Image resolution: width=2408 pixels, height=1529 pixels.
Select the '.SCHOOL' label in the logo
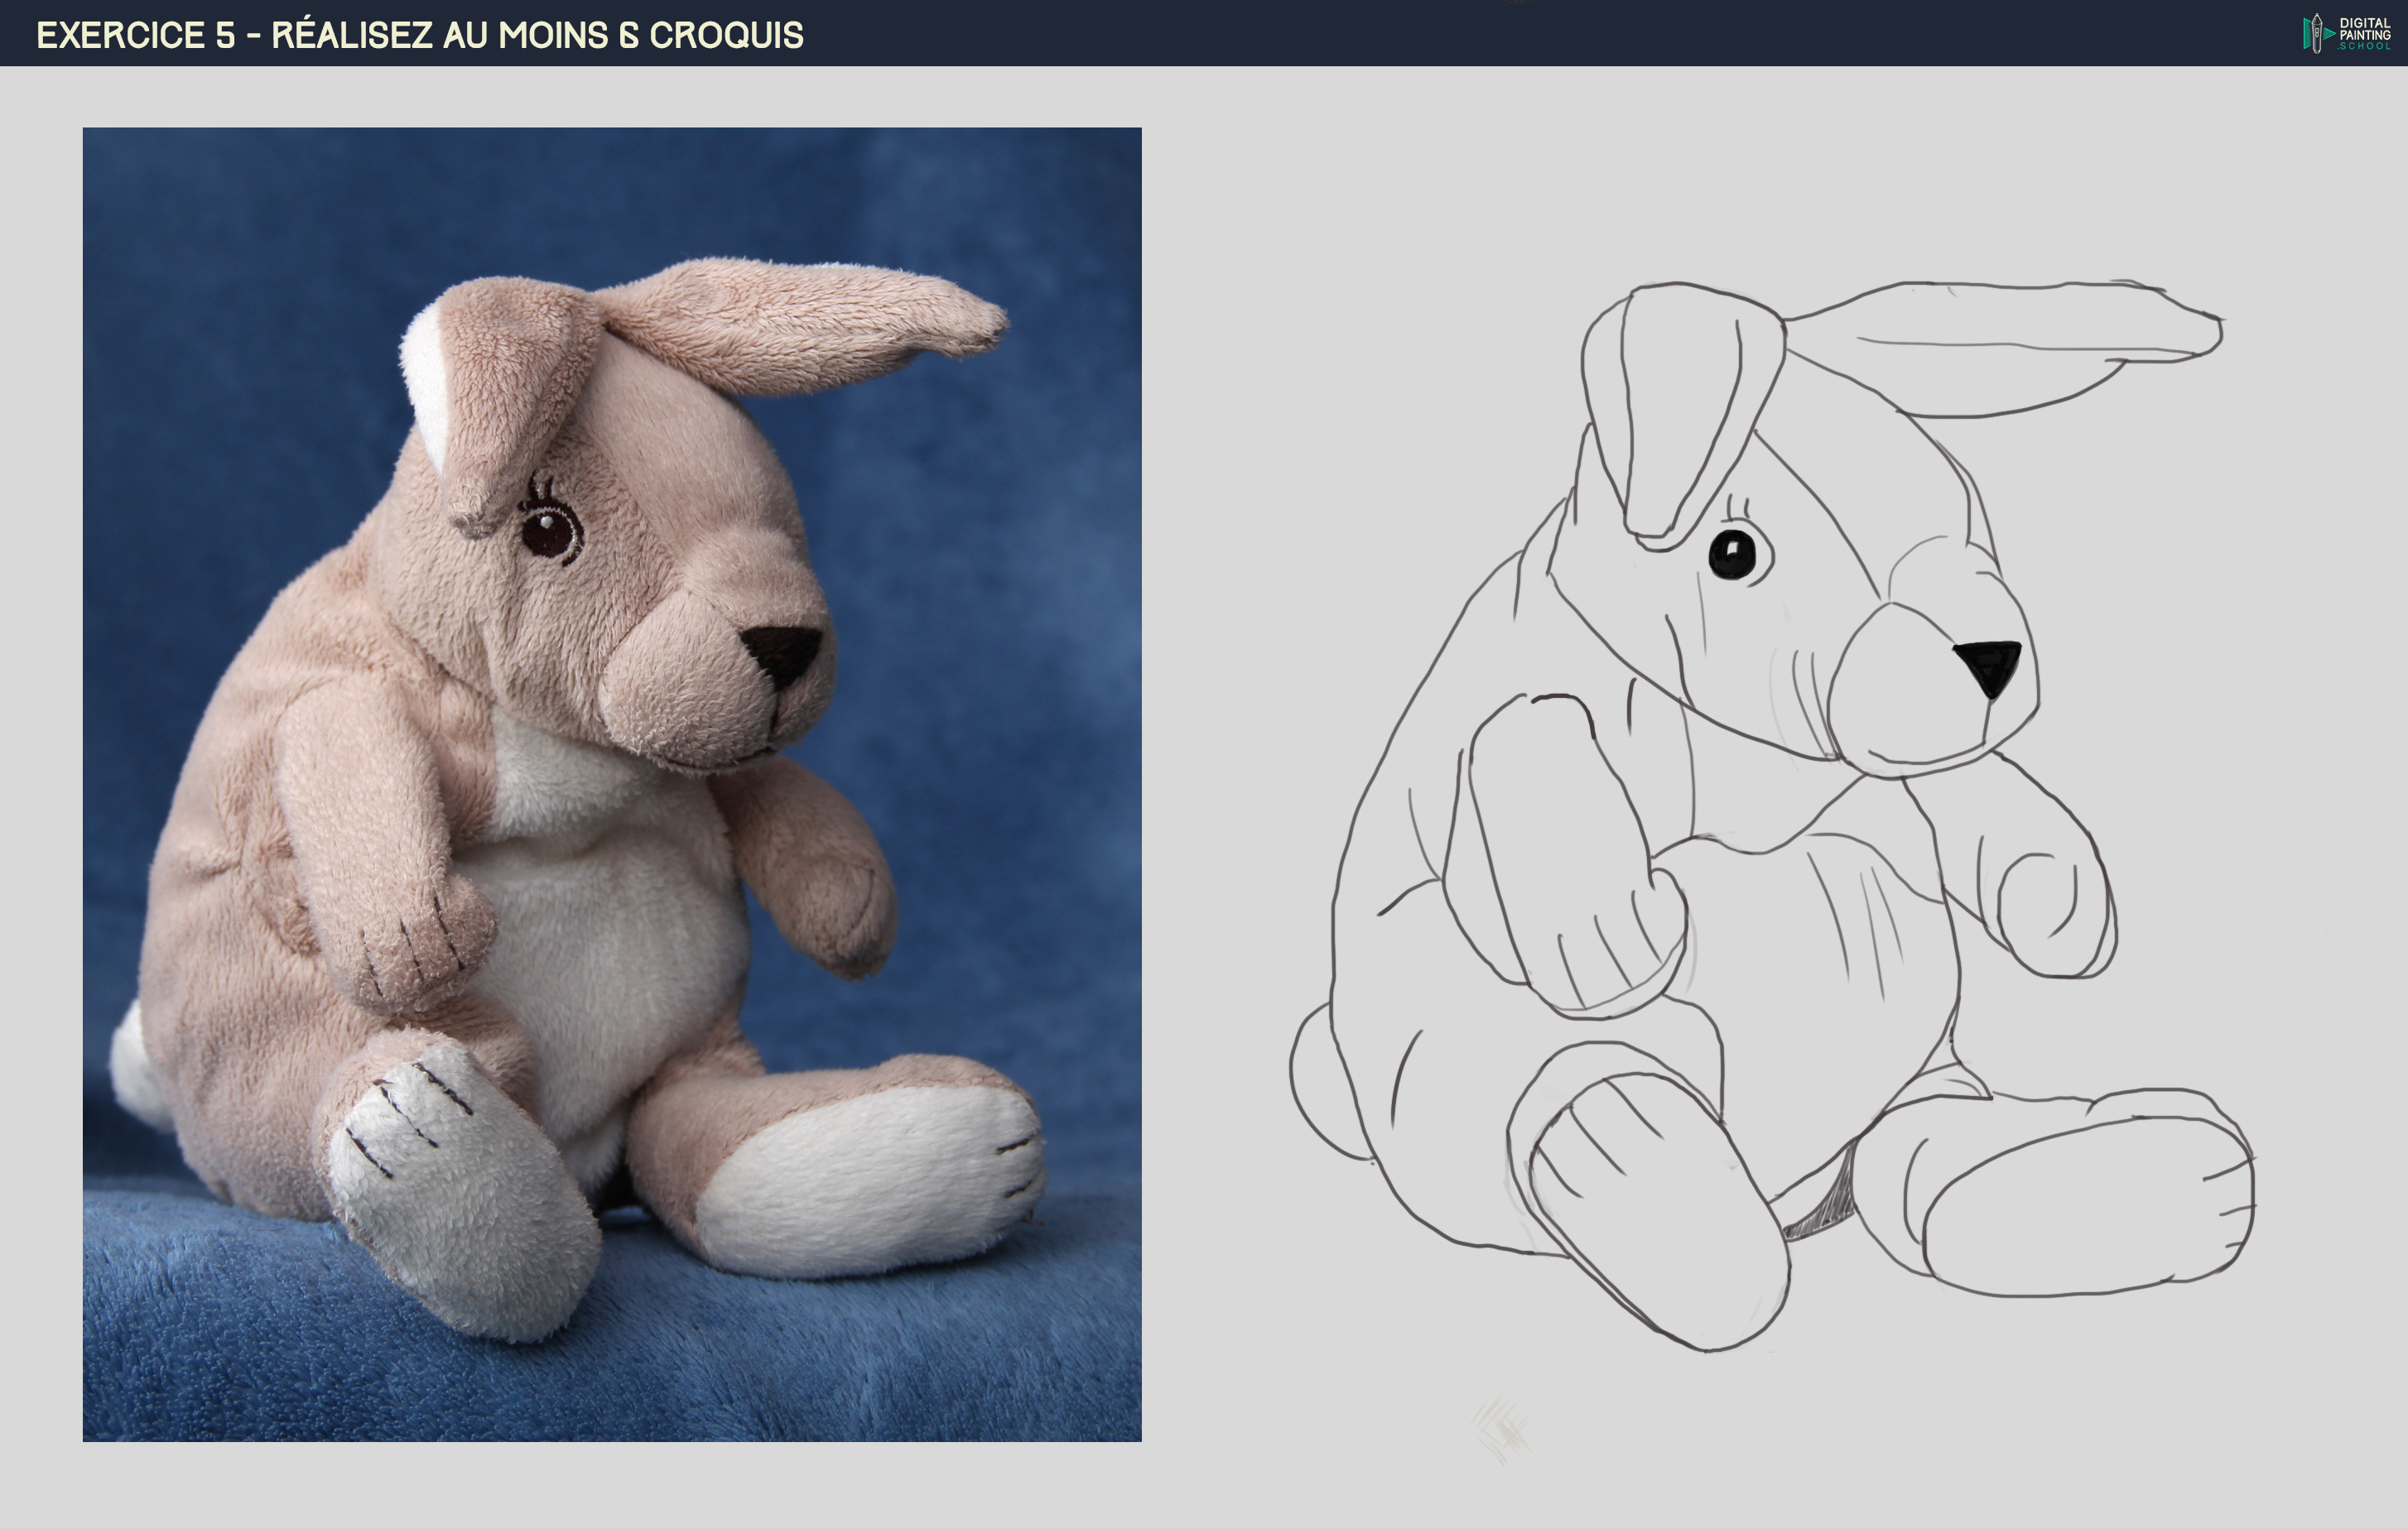coord(2365,47)
